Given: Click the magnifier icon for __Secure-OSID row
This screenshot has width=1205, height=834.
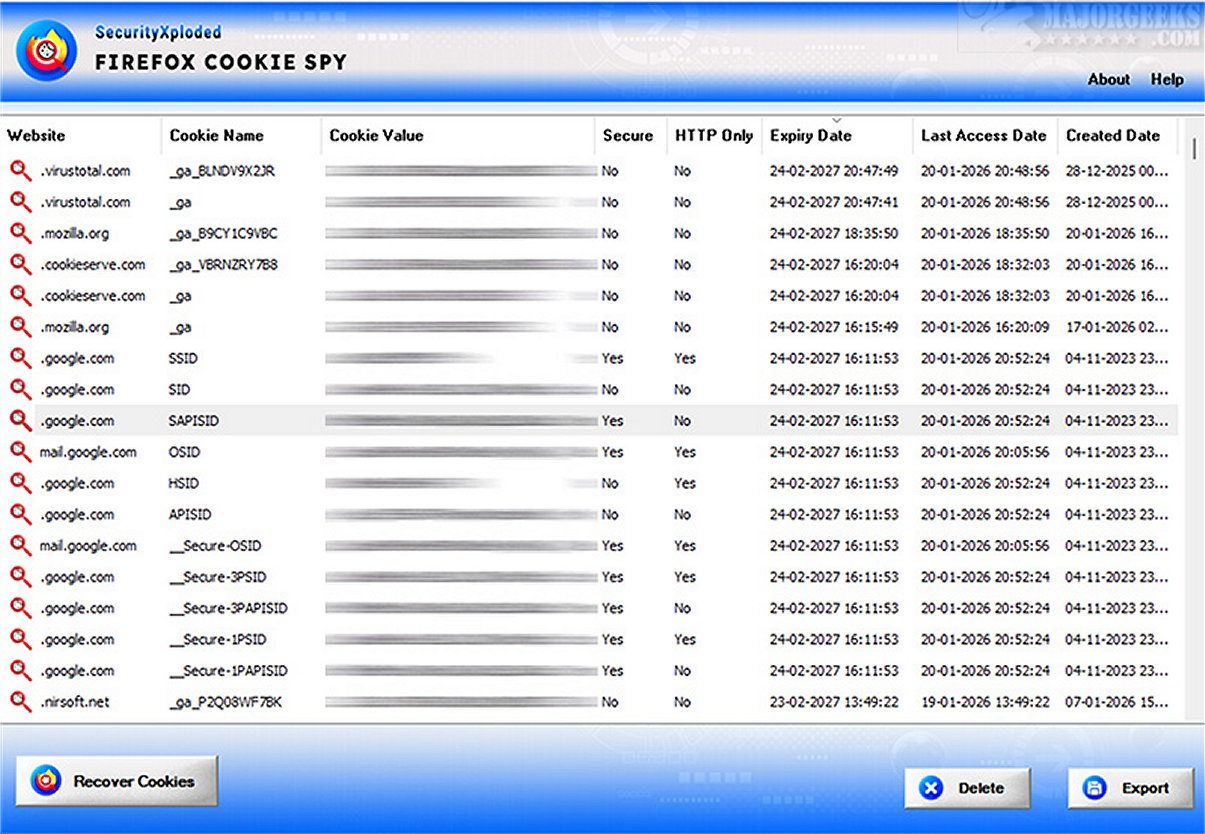Looking at the screenshot, I should pyautogui.click(x=20, y=546).
